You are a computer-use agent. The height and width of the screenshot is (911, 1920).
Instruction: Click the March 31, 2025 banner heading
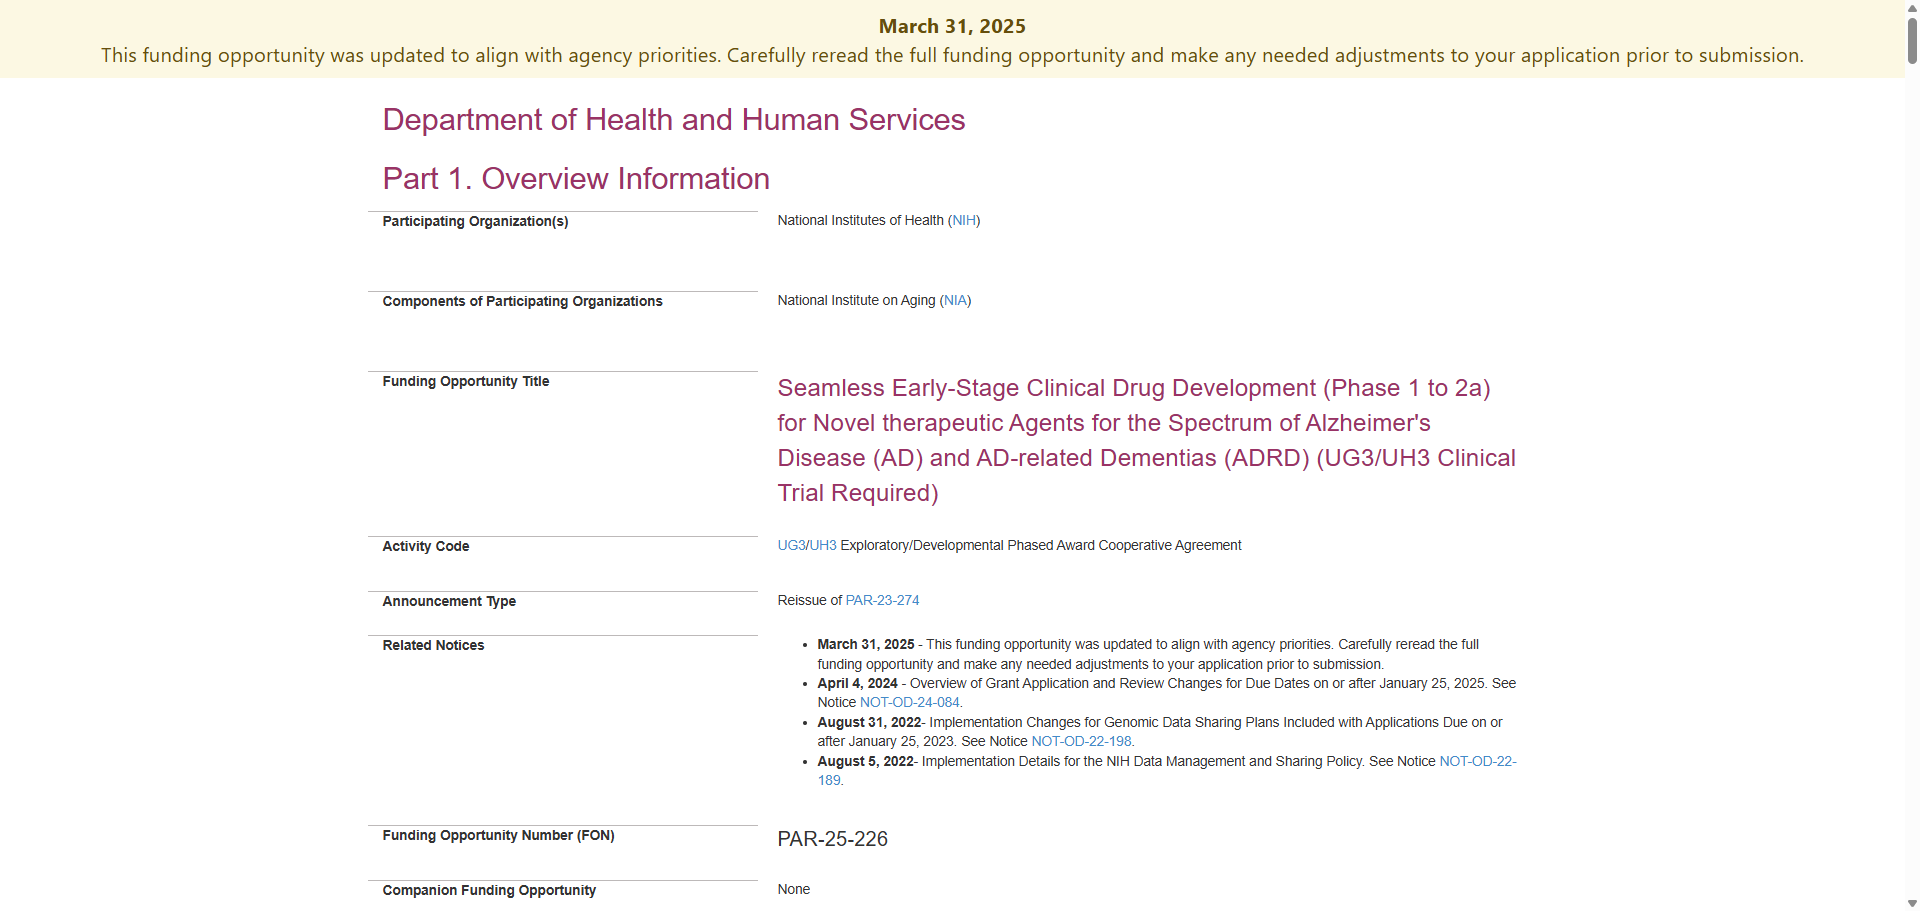(x=952, y=26)
